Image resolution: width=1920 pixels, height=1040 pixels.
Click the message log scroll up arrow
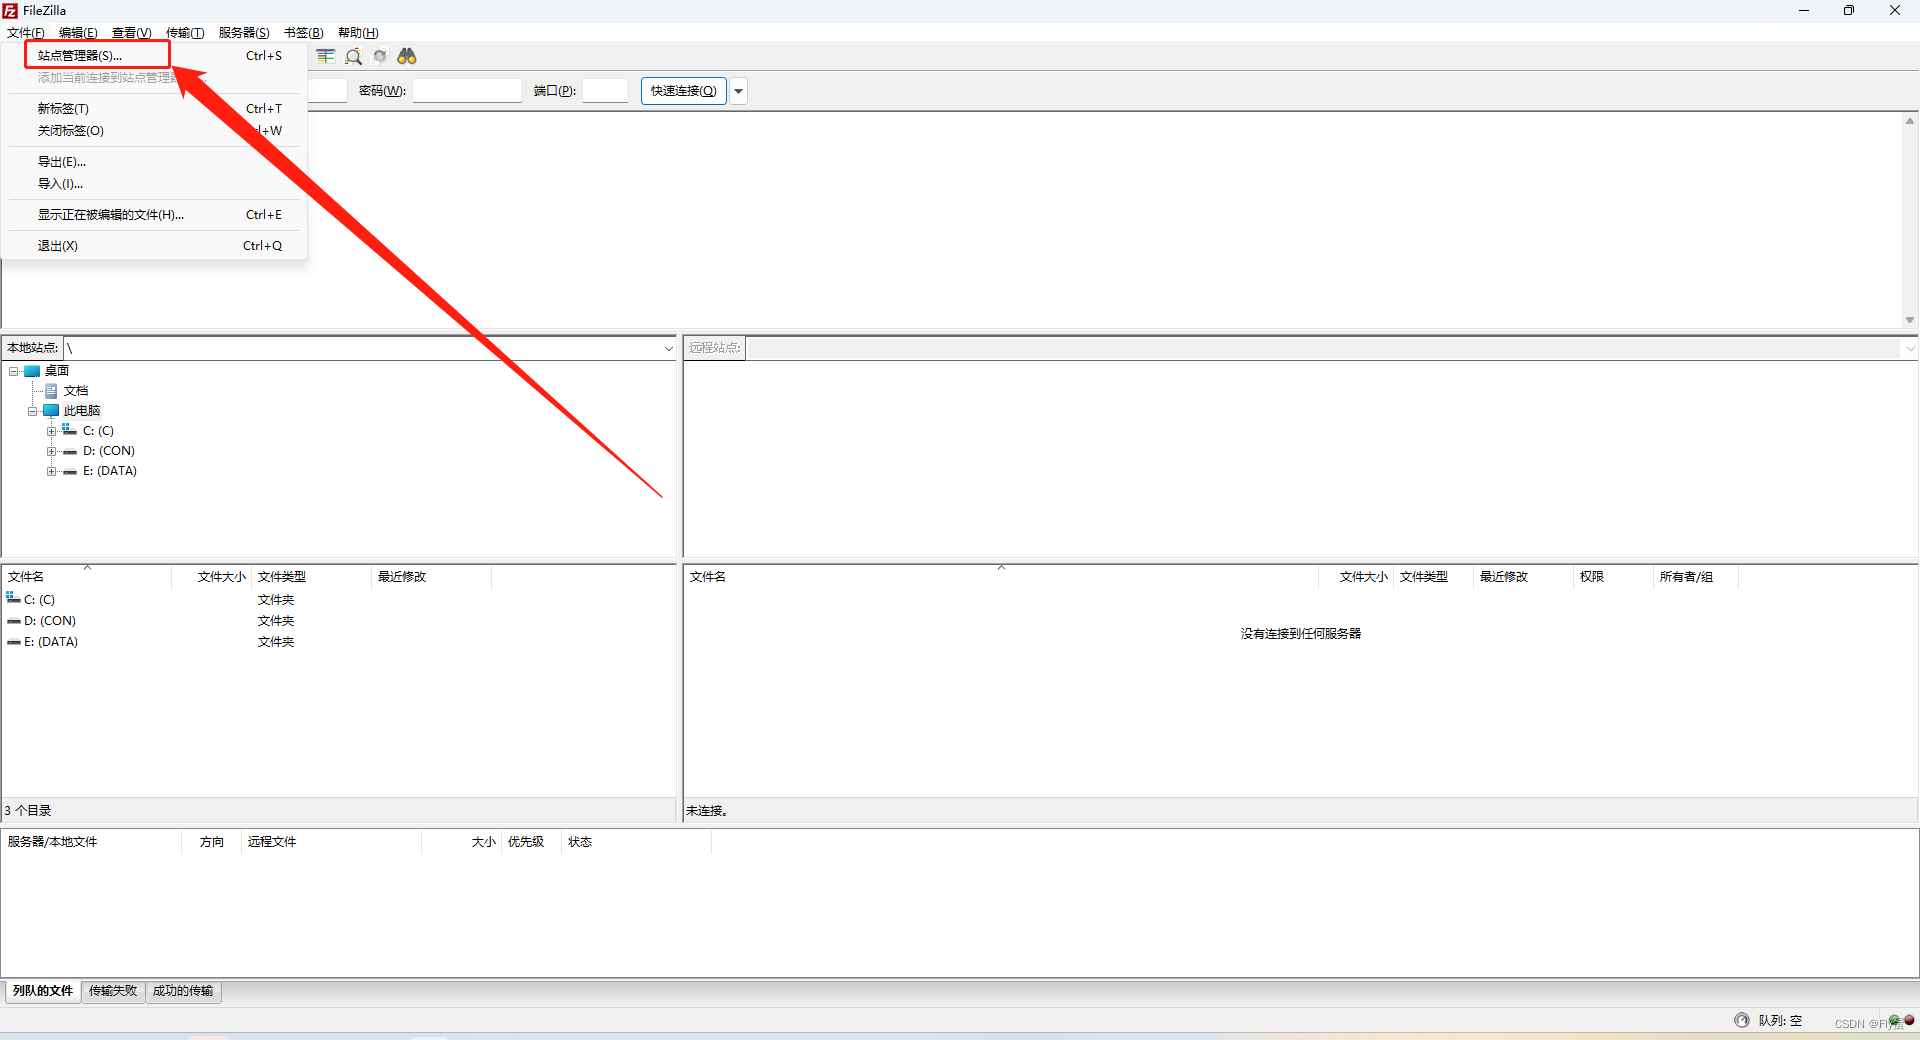pos(1910,121)
